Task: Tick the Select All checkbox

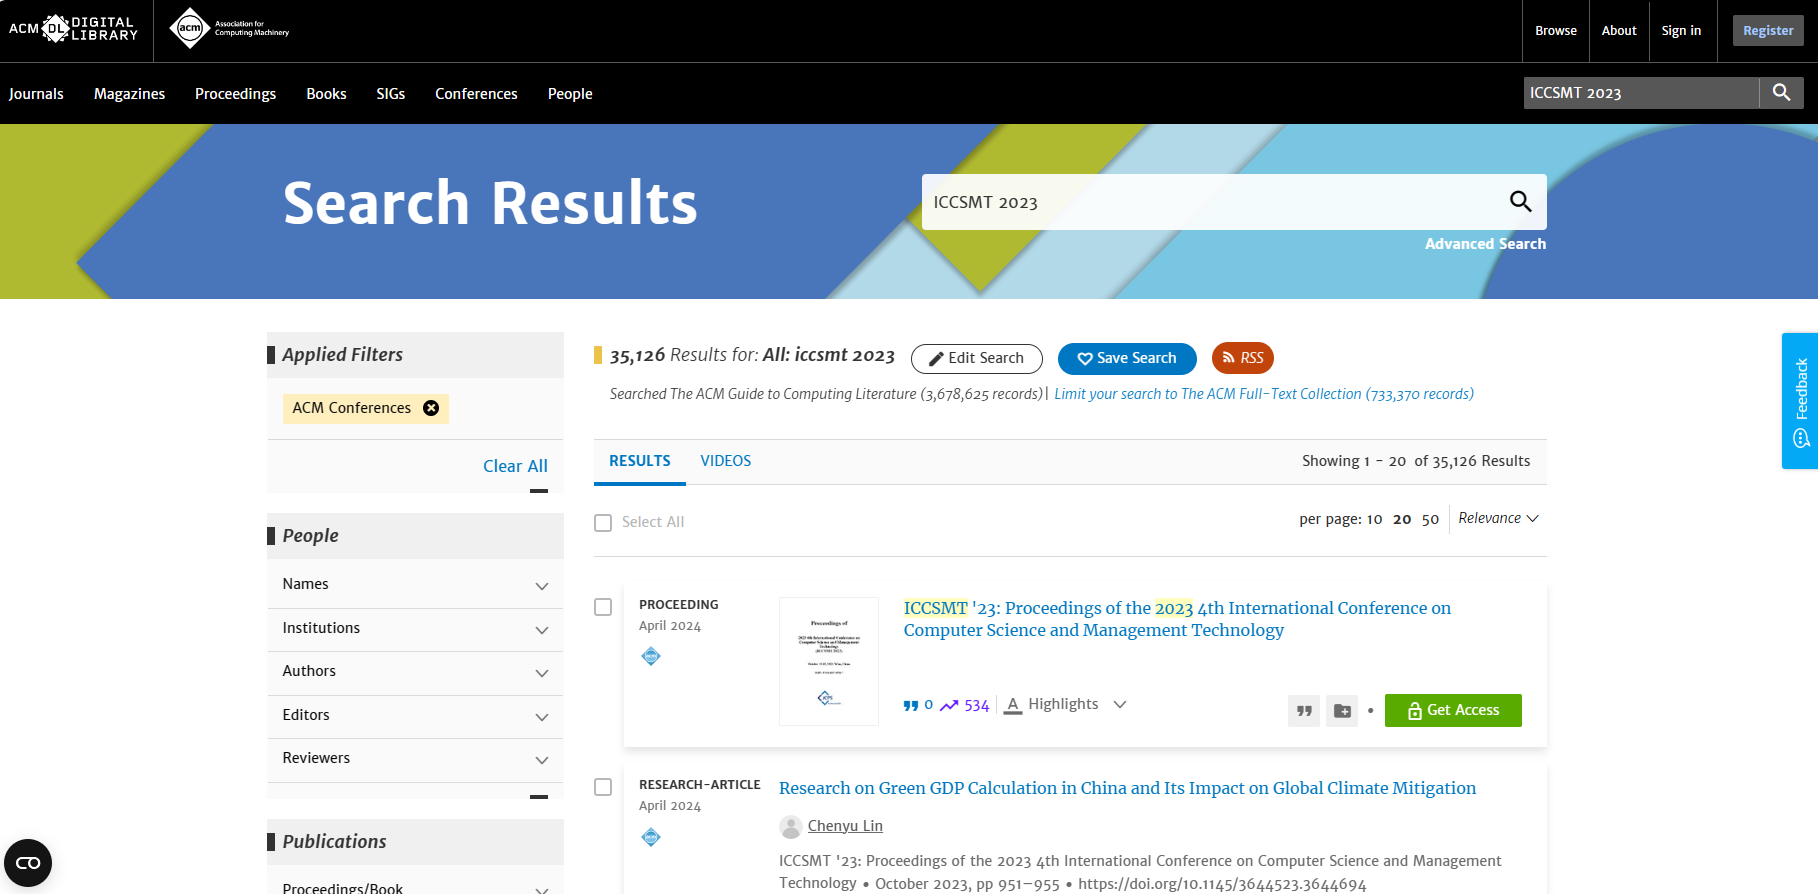Action: (603, 523)
